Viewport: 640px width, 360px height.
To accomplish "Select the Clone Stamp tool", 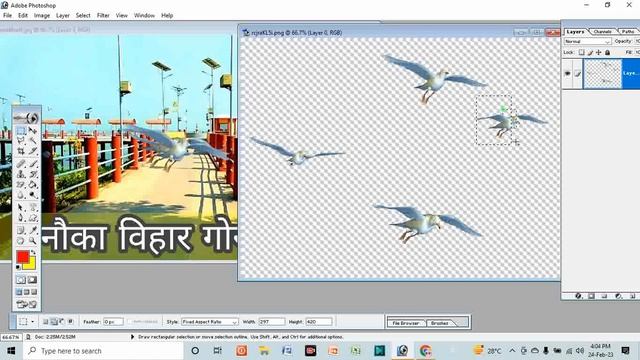I will point(20,175).
